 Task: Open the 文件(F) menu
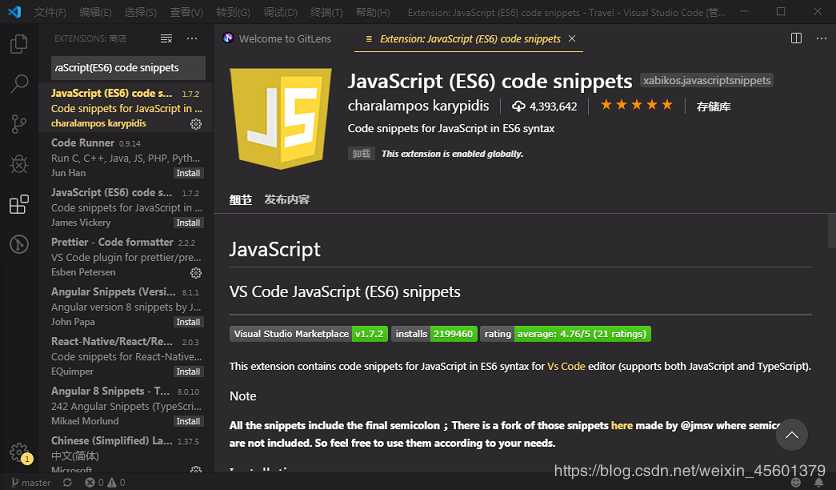point(49,13)
